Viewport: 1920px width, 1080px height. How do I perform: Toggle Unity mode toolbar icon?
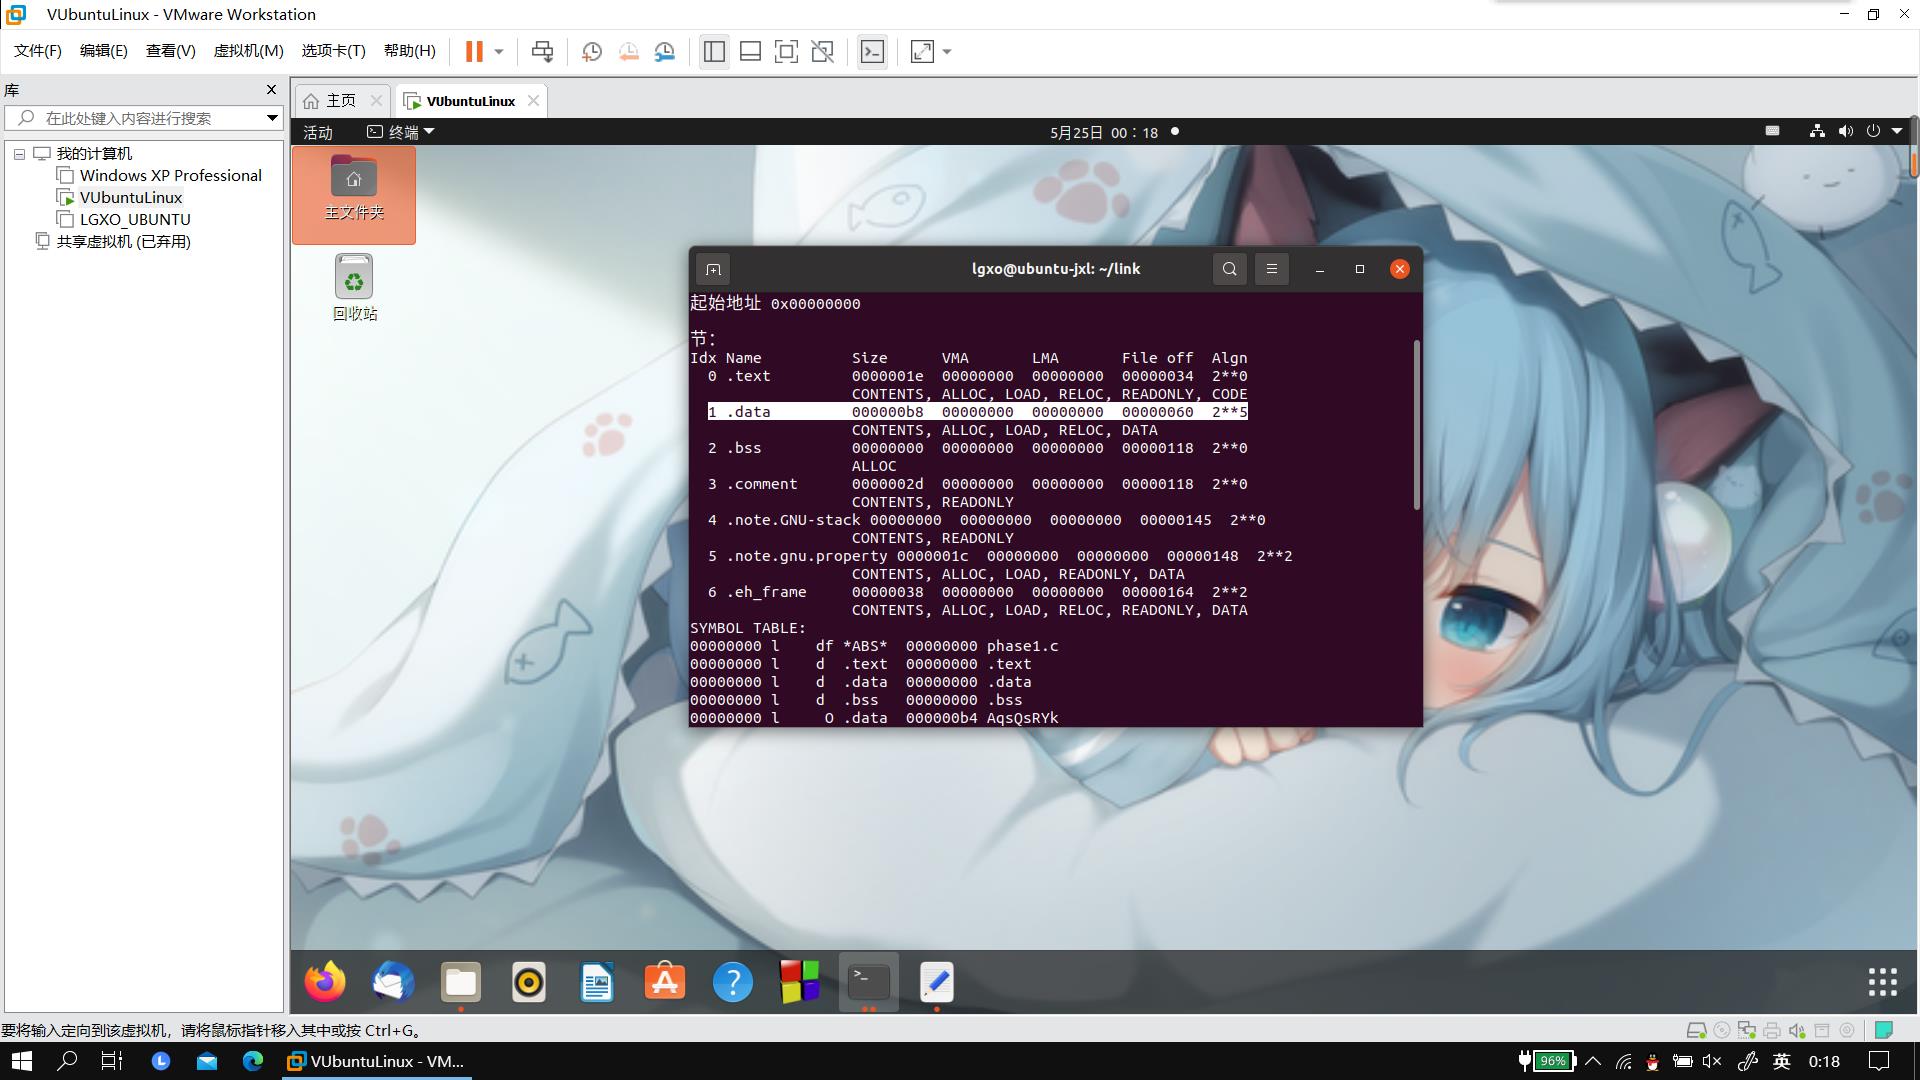[822, 52]
